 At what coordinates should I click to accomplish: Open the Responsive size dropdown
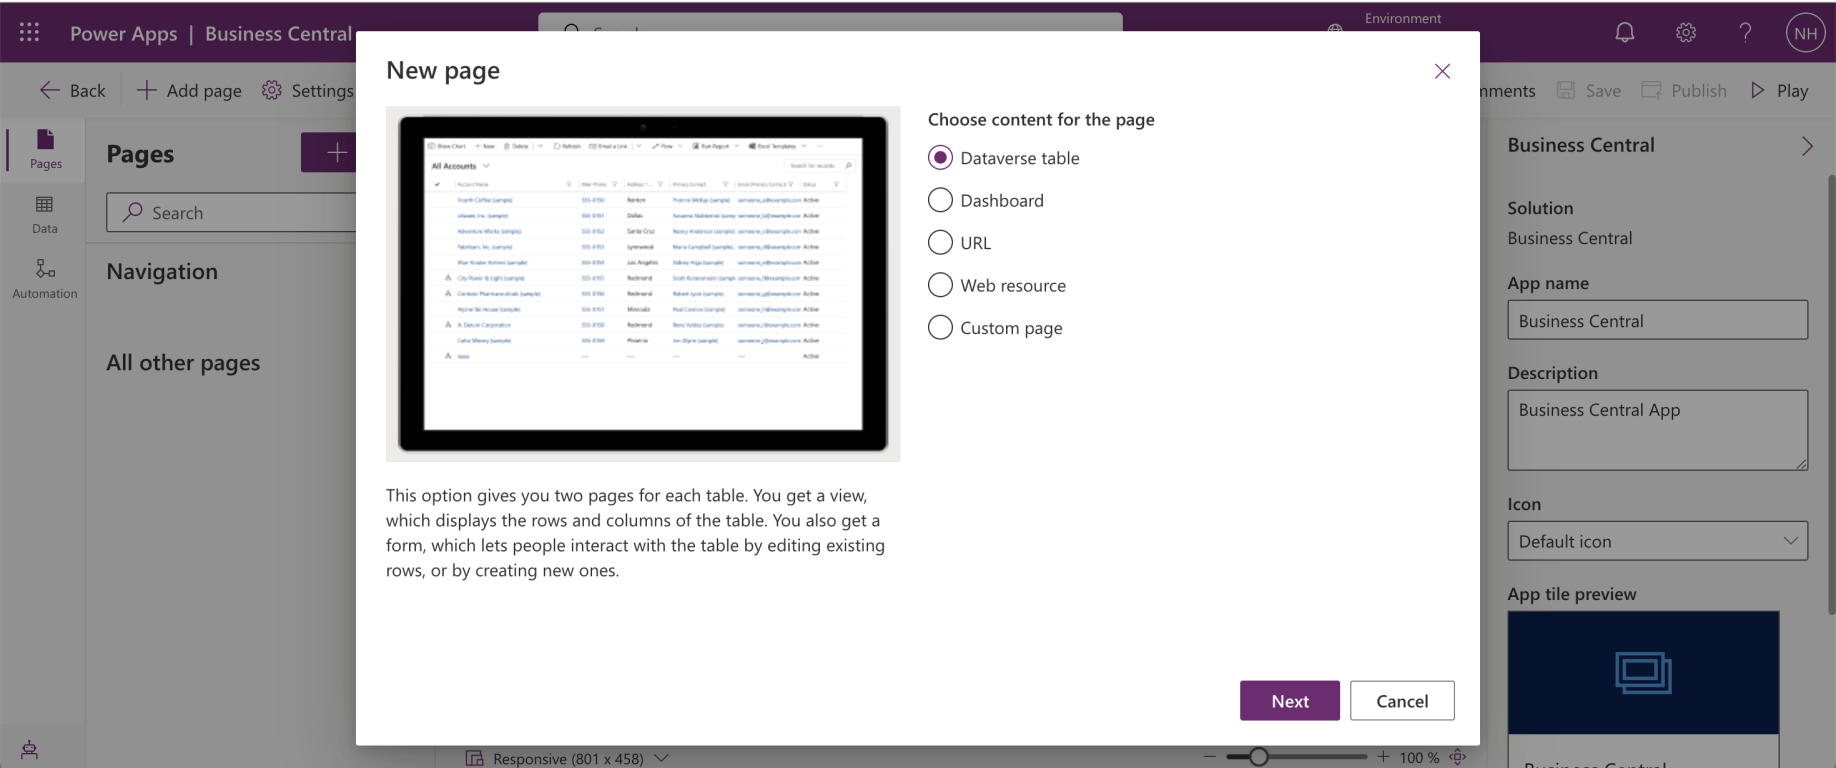pos(567,758)
